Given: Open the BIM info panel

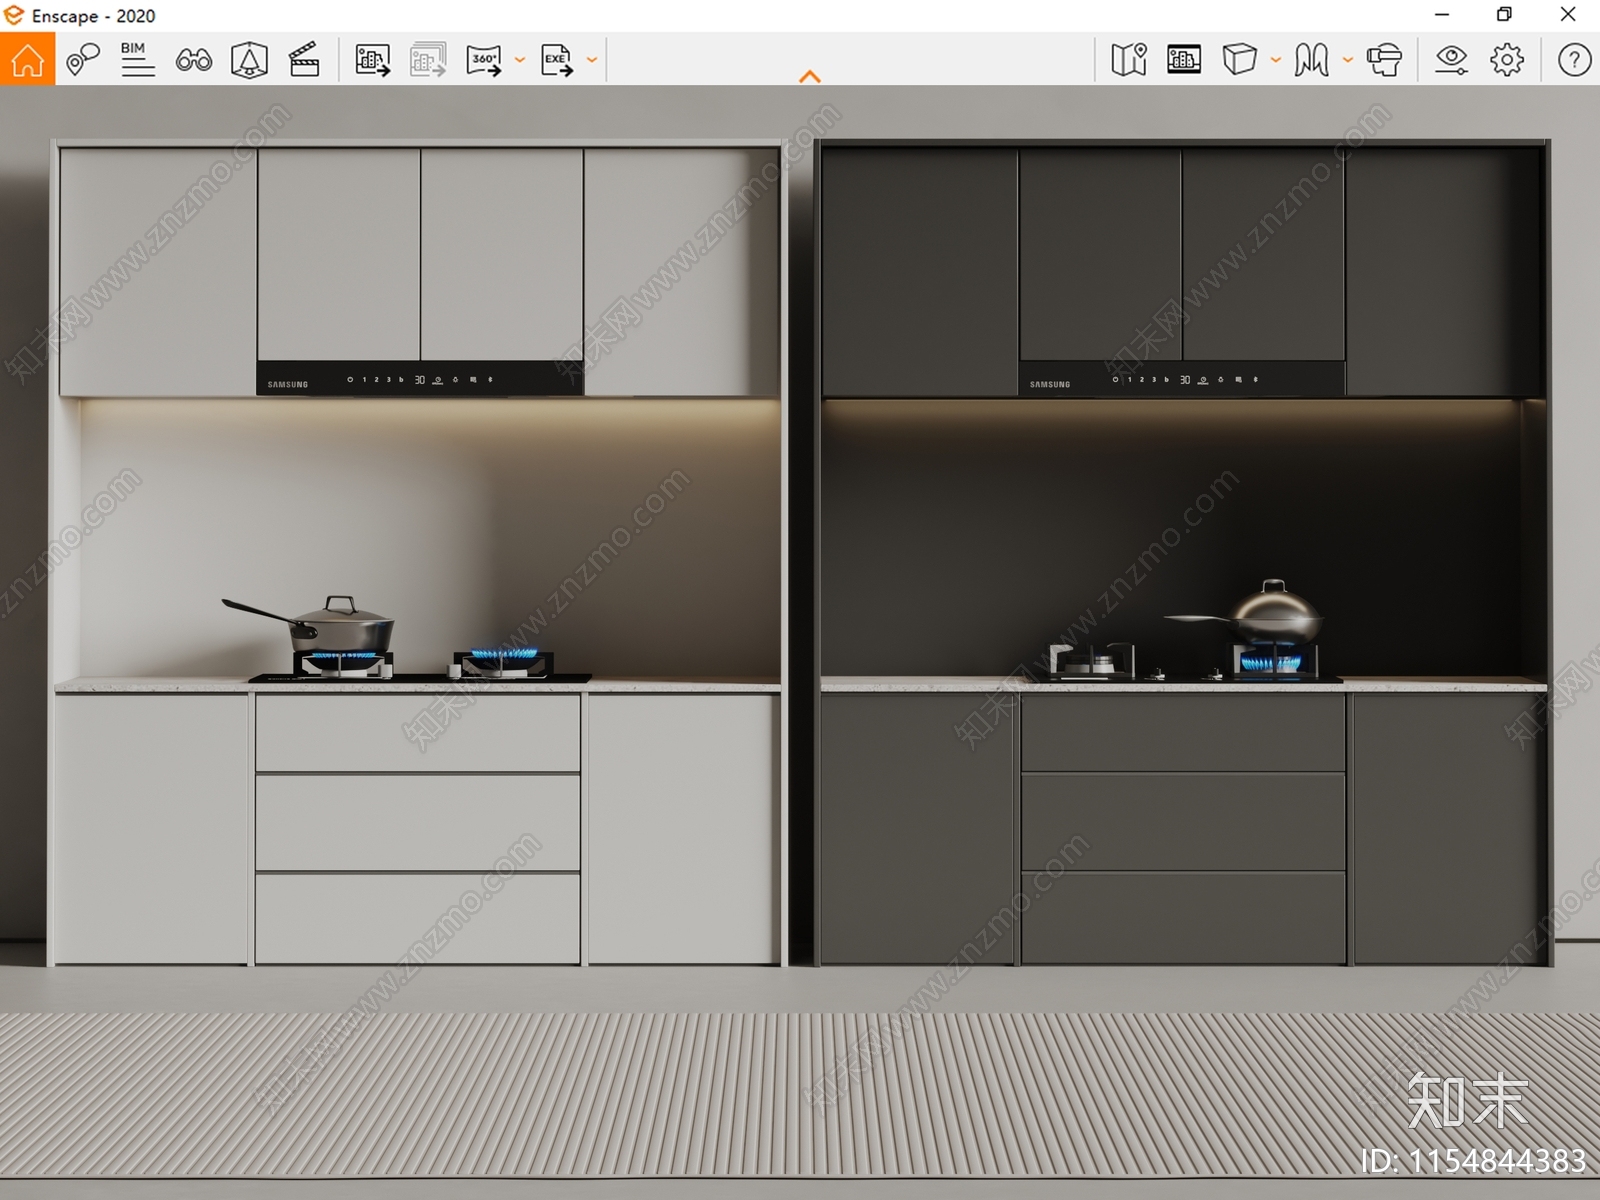Looking at the screenshot, I should tap(137, 59).
